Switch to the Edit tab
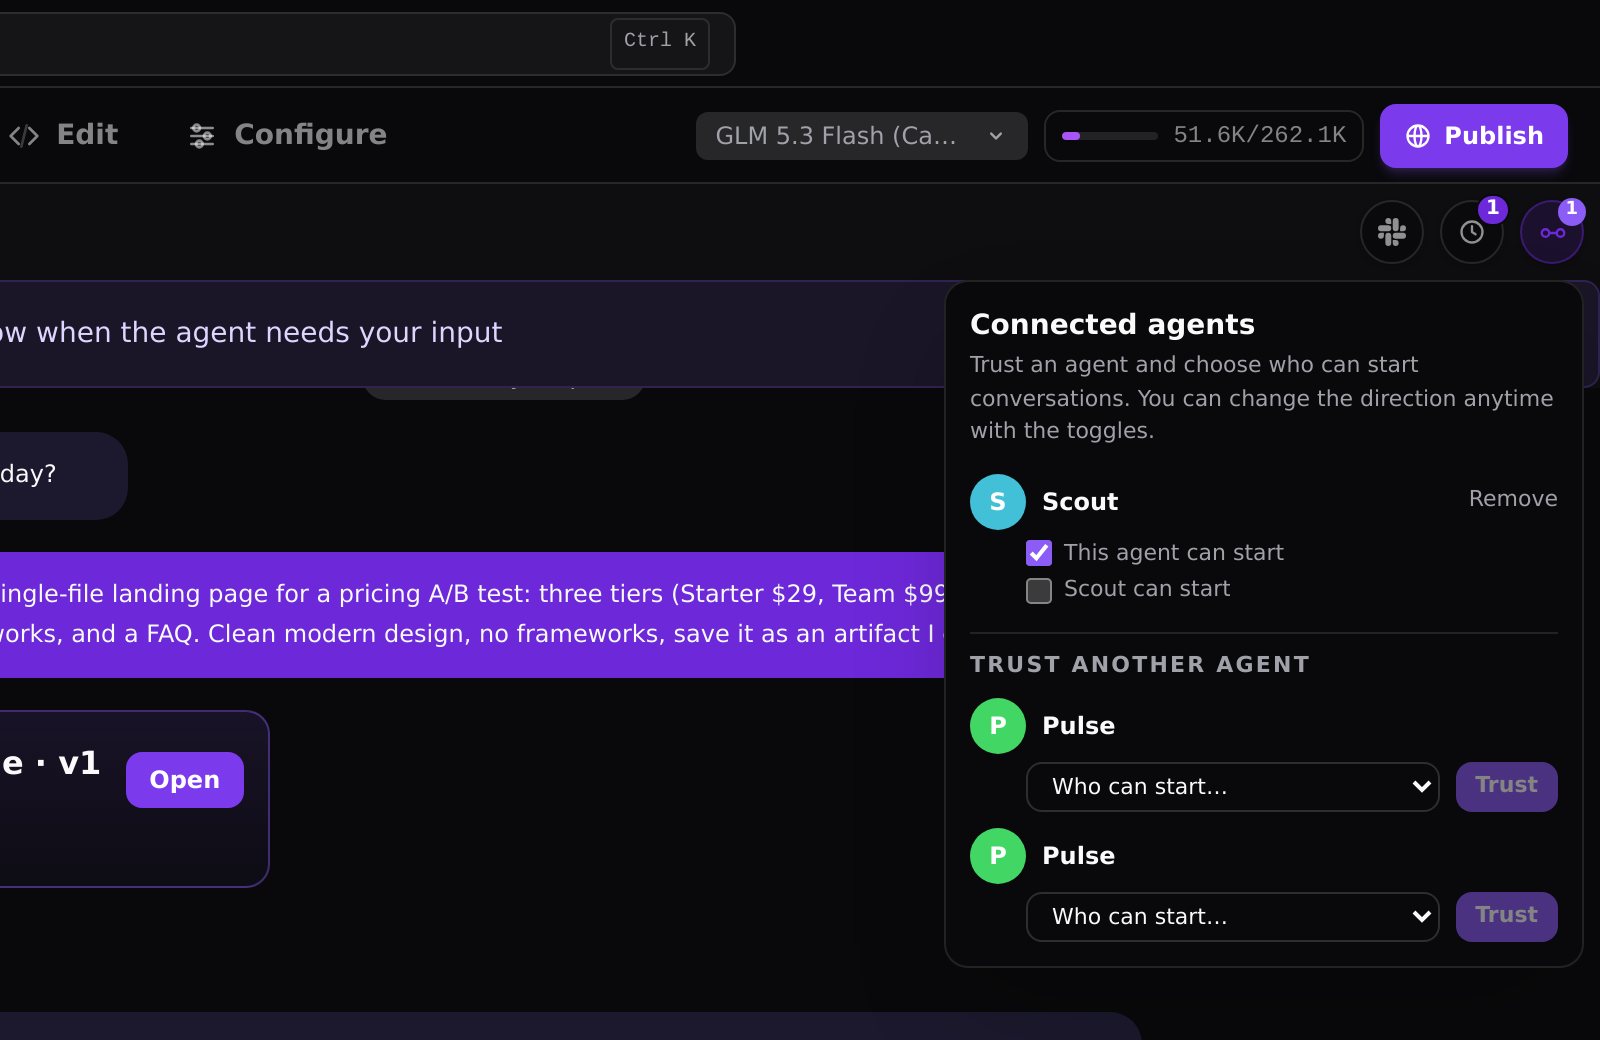 pos(63,135)
